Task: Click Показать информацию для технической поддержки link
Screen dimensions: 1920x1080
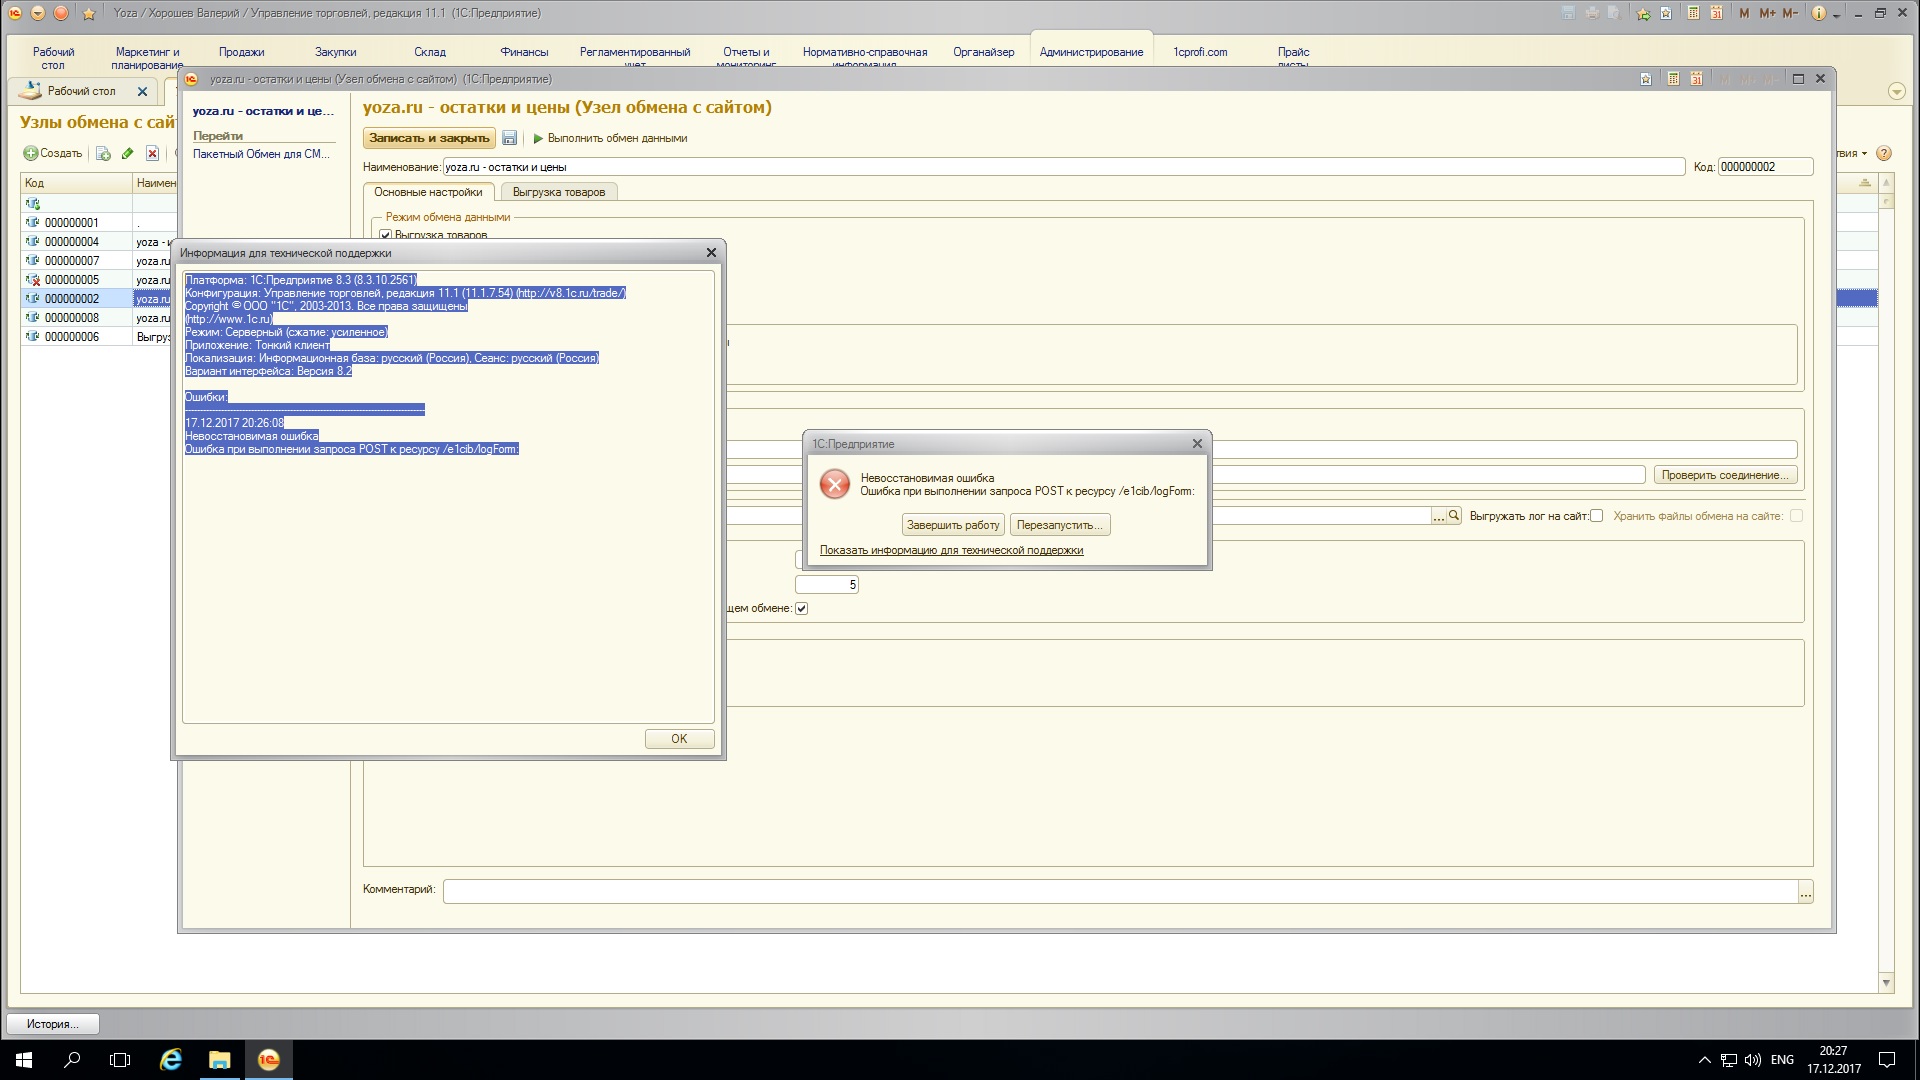Action: (x=951, y=550)
